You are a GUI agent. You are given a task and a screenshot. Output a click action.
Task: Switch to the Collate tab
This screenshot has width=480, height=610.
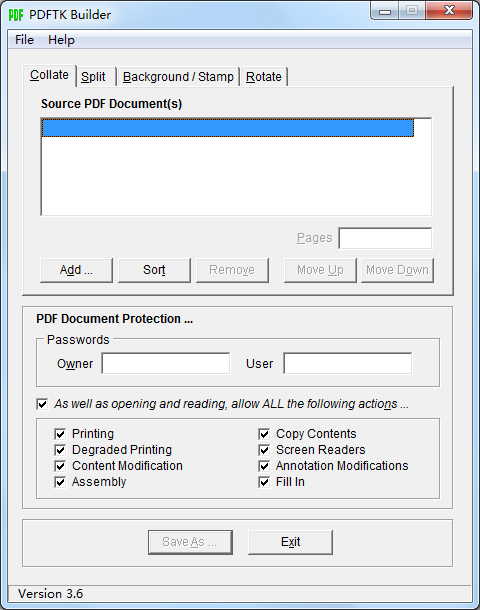click(x=49, y=75)
